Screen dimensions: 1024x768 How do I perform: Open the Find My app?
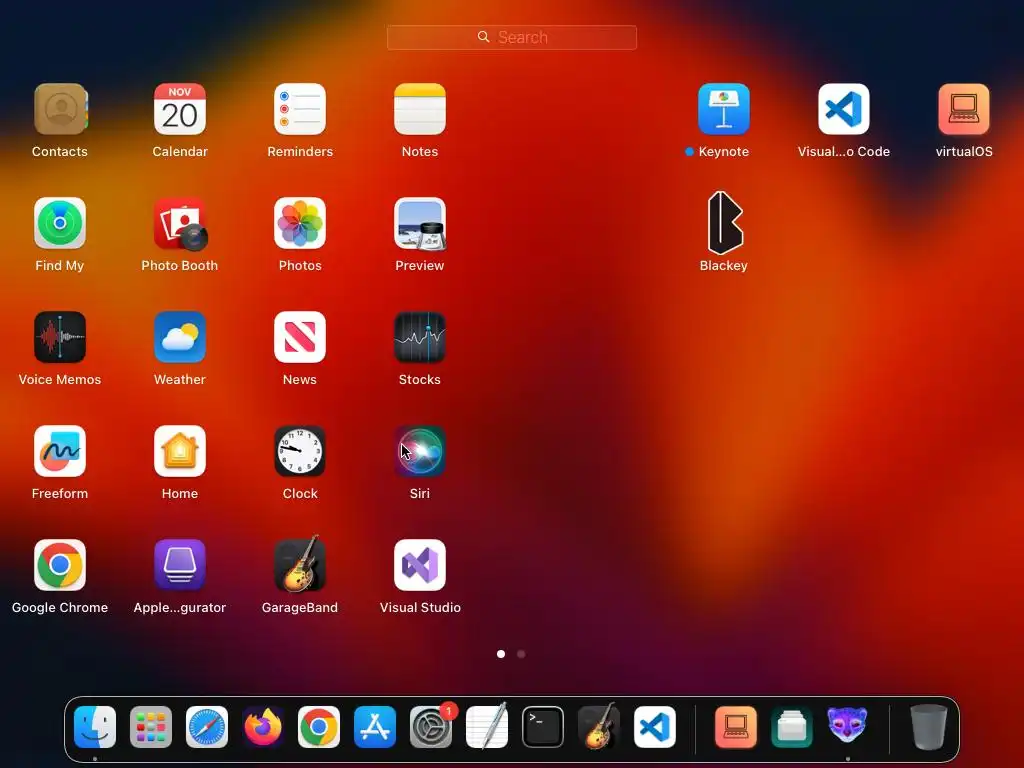(60, 223)
